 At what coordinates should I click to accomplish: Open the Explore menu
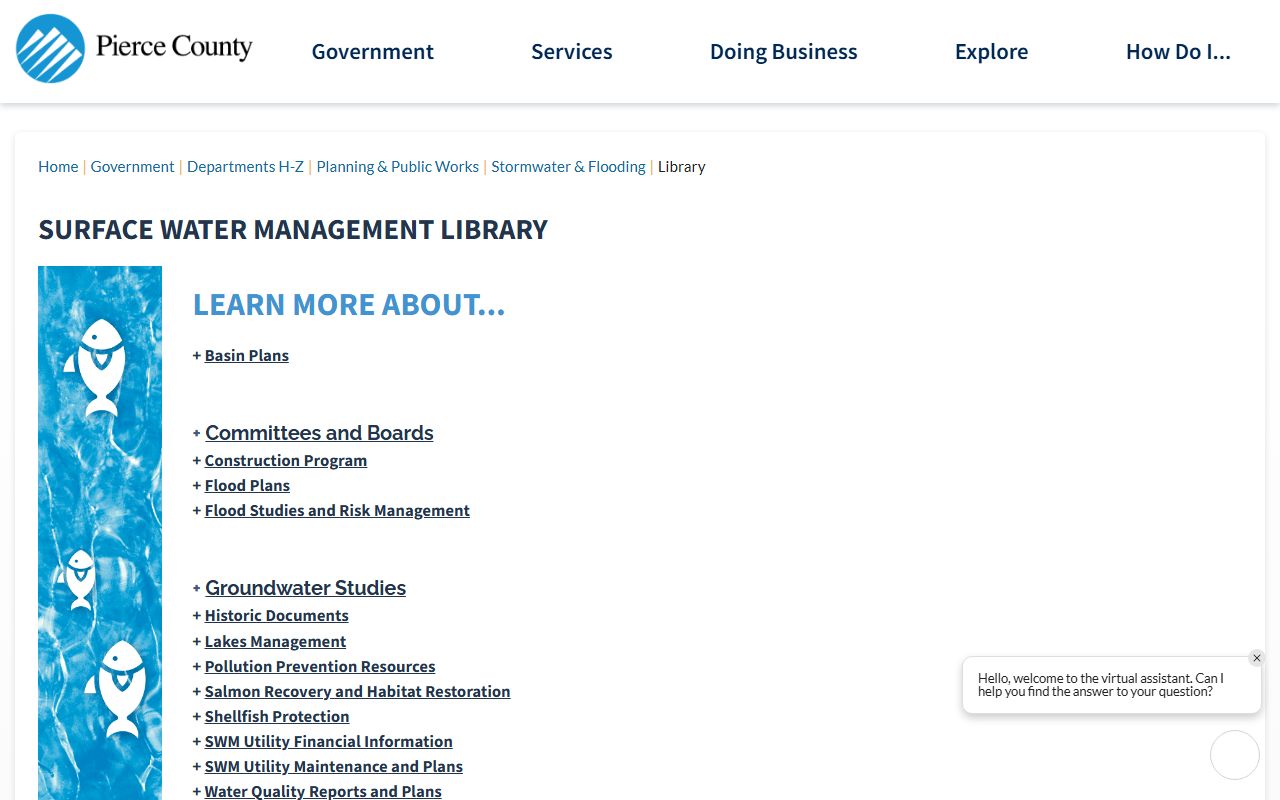pyautogui.click(x=991, y=52)
